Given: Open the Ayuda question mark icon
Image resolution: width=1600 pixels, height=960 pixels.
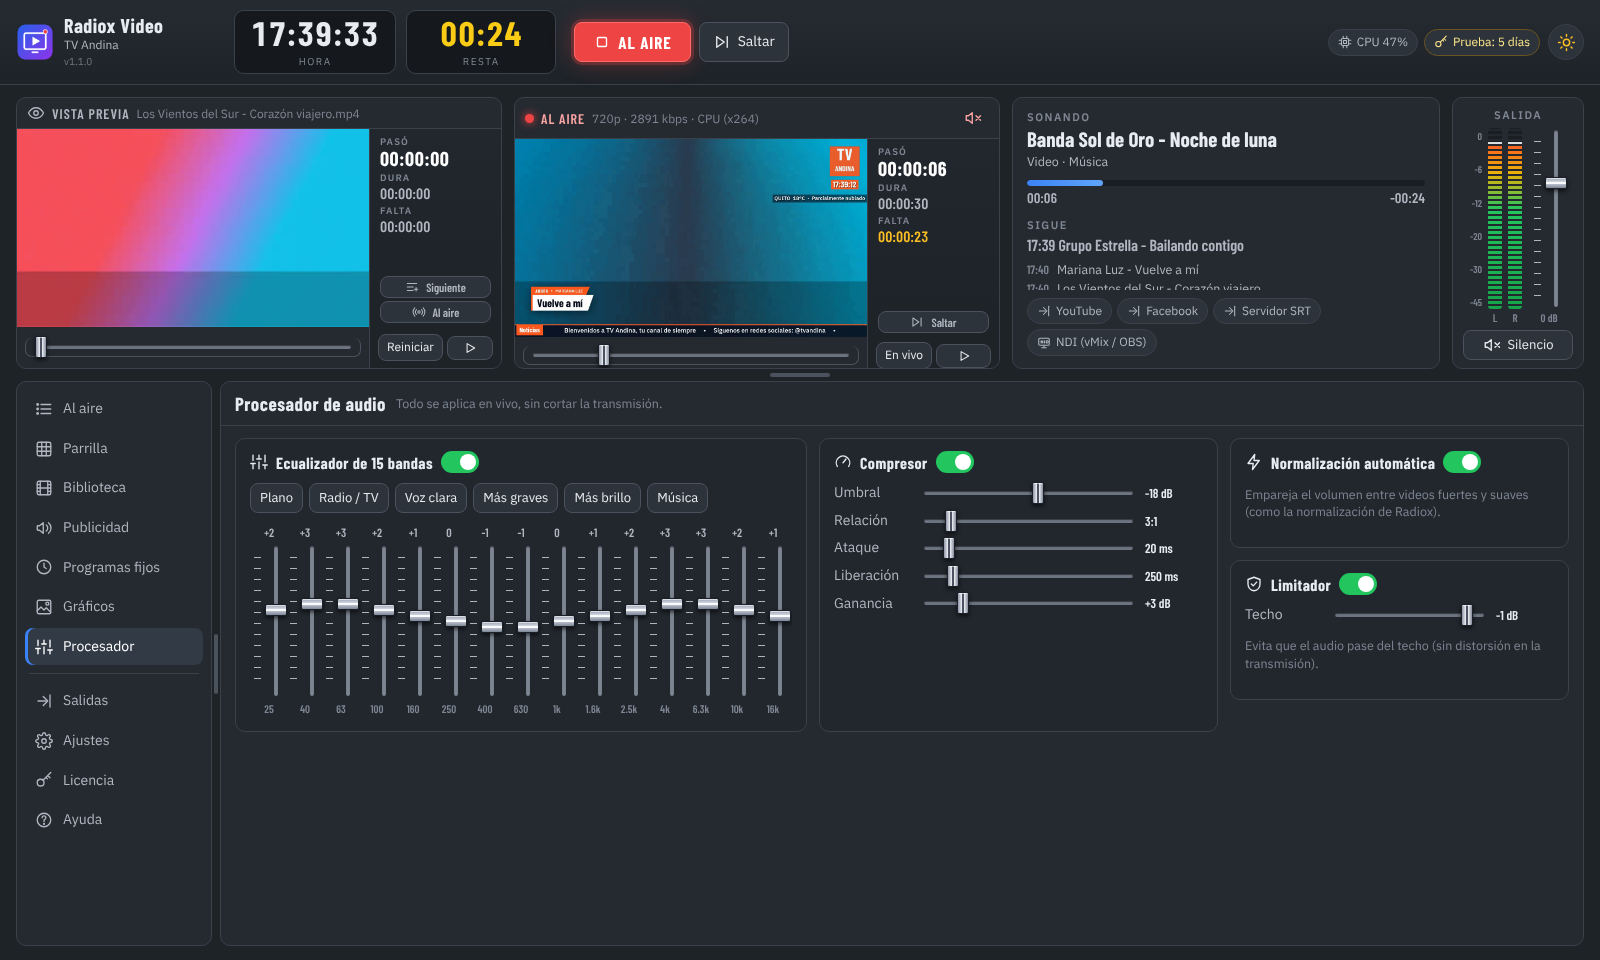Looking at the screenshot, I should [44, 820].
